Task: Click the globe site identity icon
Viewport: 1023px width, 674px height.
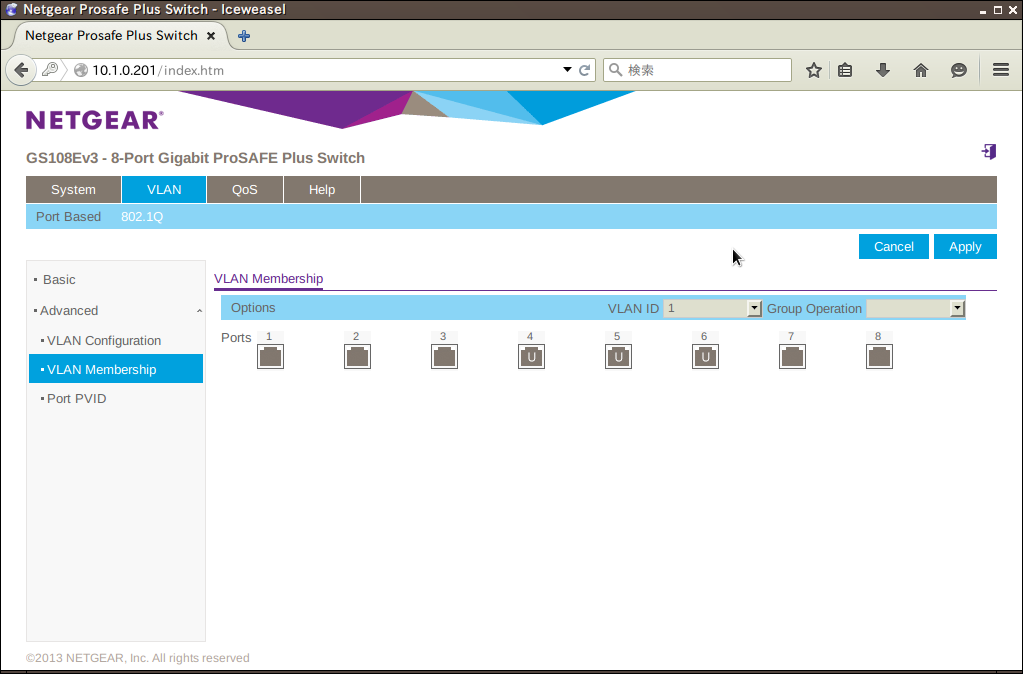Action: 81,70
